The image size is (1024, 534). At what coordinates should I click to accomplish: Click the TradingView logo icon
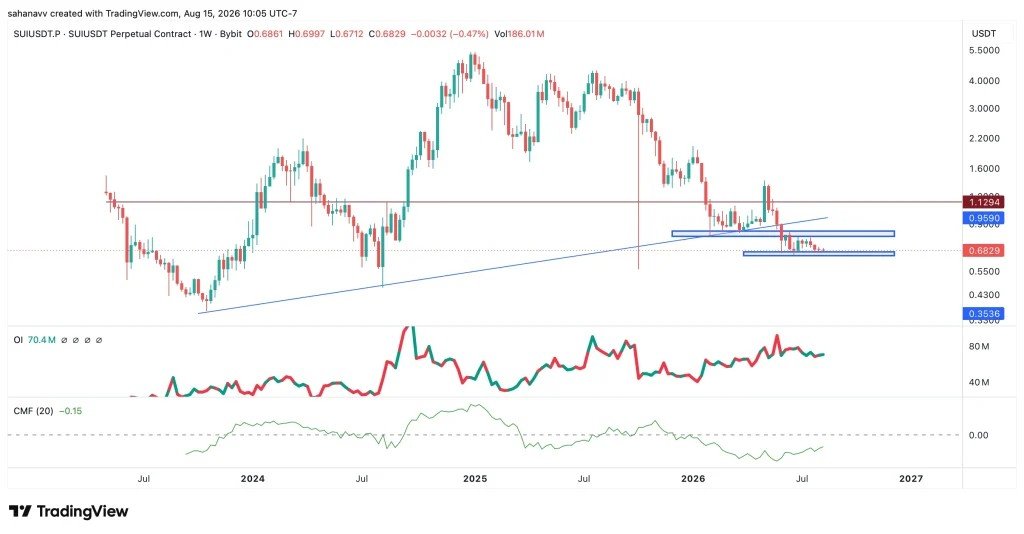19,511
